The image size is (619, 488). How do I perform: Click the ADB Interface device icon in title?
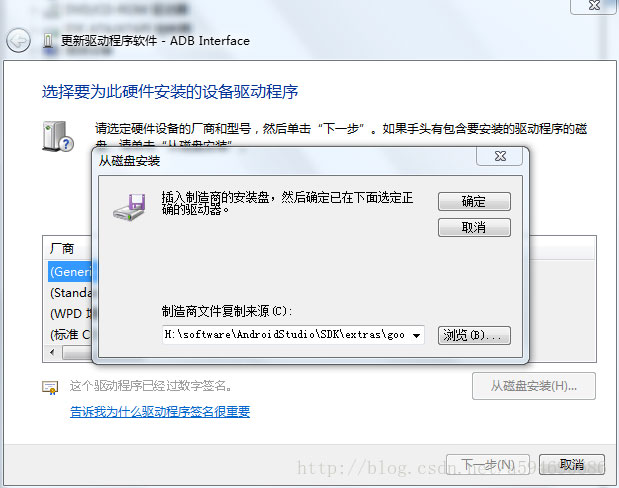click(x=48, y=41)
